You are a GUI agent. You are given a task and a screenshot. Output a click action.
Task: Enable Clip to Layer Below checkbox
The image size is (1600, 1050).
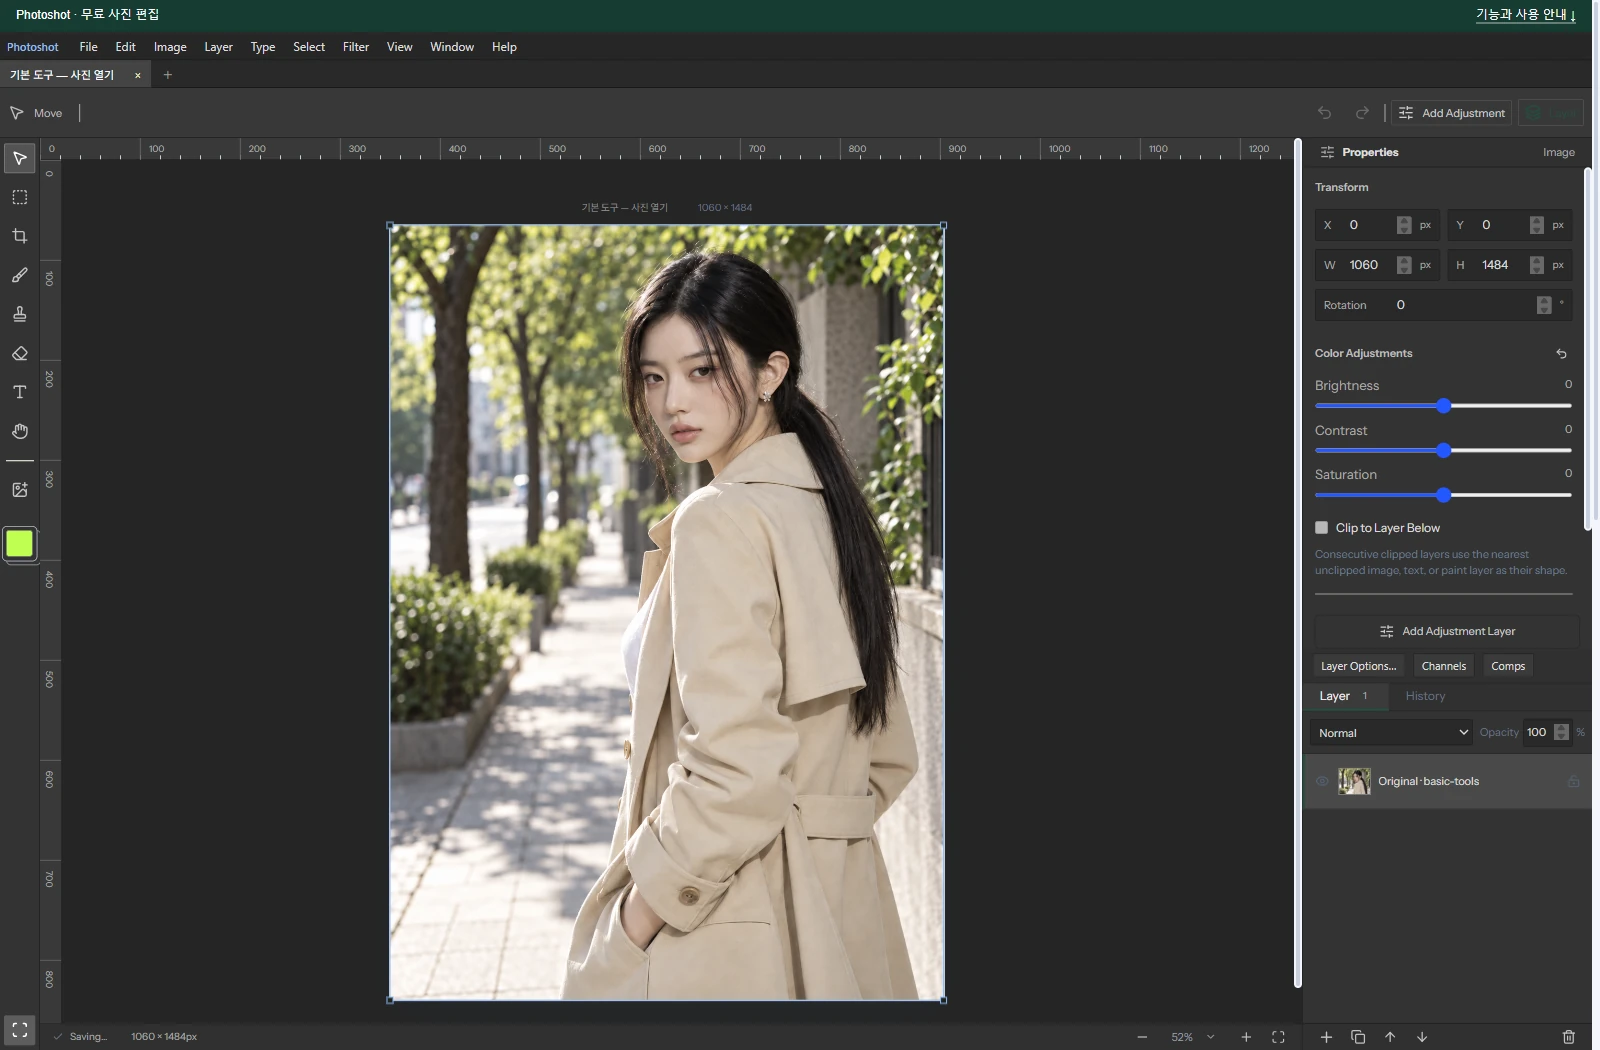(1322, 528)
